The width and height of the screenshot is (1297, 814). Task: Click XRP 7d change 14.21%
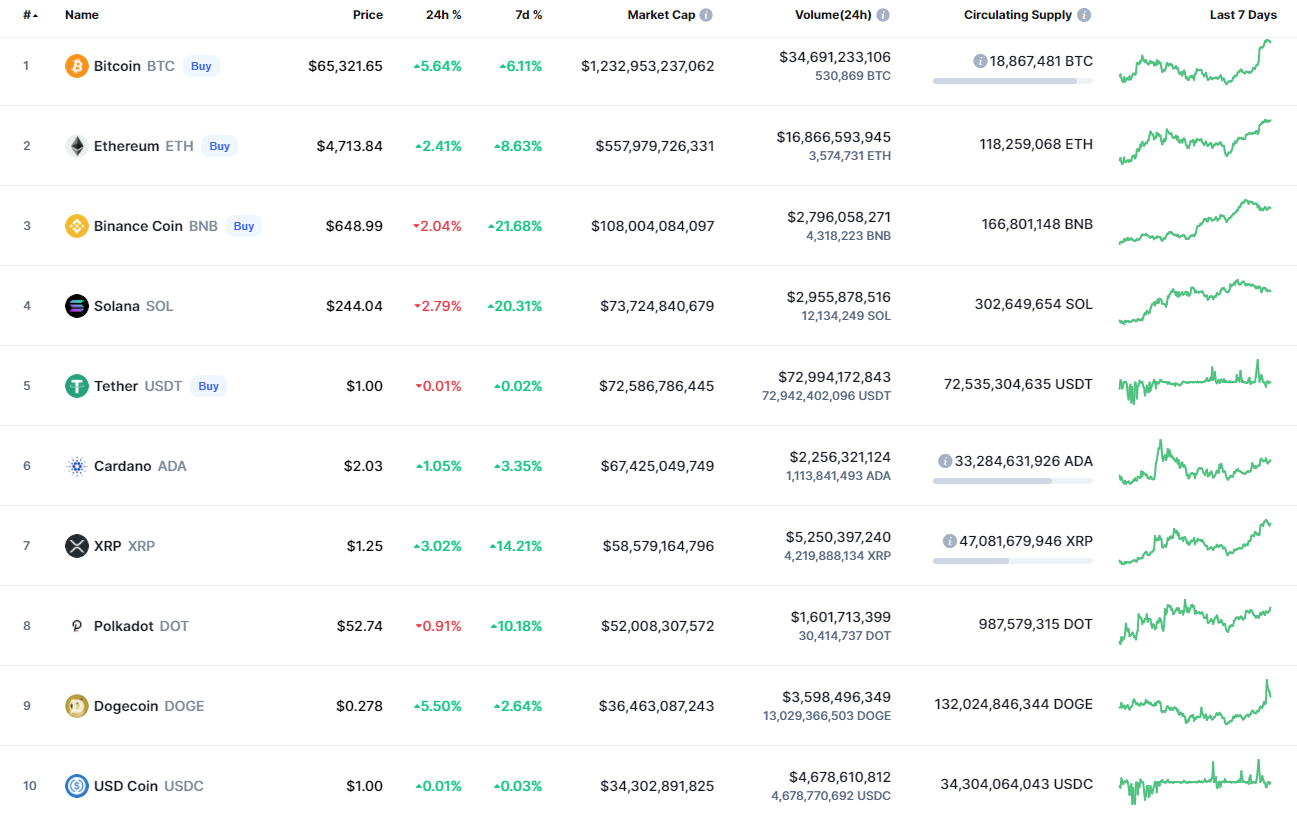point(515,546)
